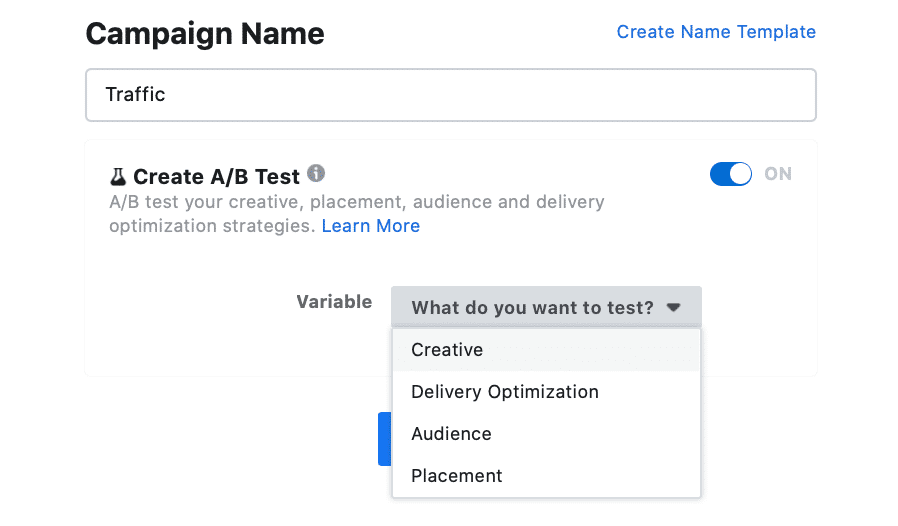This screenshot has height=526, width=898.
Task: Follow the Learn More link
Action: pos(371,226)
